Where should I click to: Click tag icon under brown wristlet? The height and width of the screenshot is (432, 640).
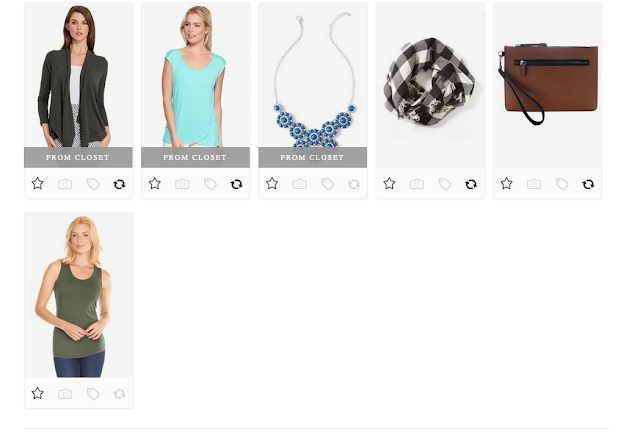(x=562, y=184)
